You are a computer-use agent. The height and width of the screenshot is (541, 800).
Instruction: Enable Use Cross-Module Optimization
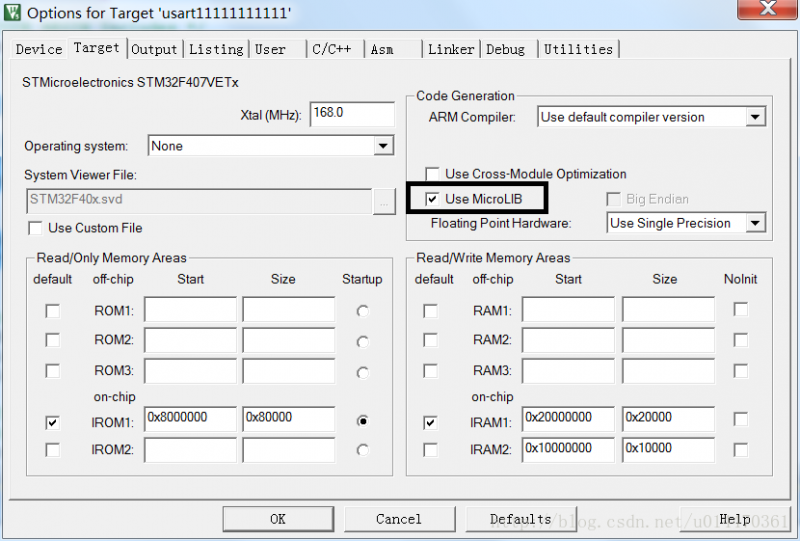[x=432, y=174]
